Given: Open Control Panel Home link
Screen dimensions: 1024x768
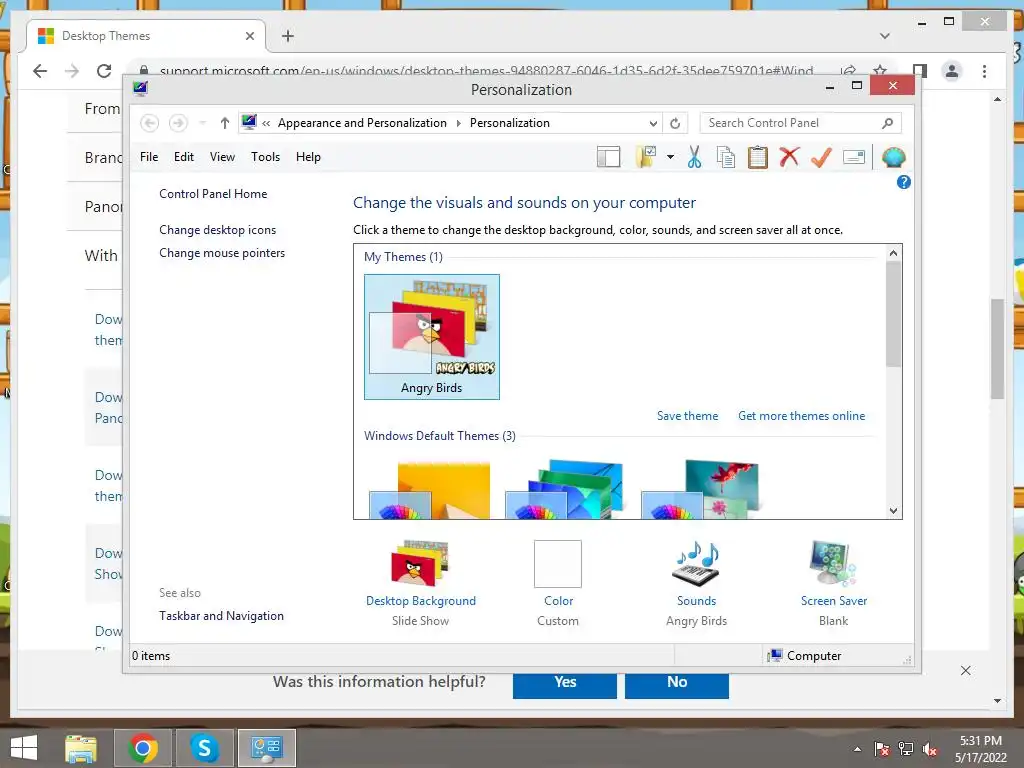Looking at the screenshot, I should (x=213, y=194).
